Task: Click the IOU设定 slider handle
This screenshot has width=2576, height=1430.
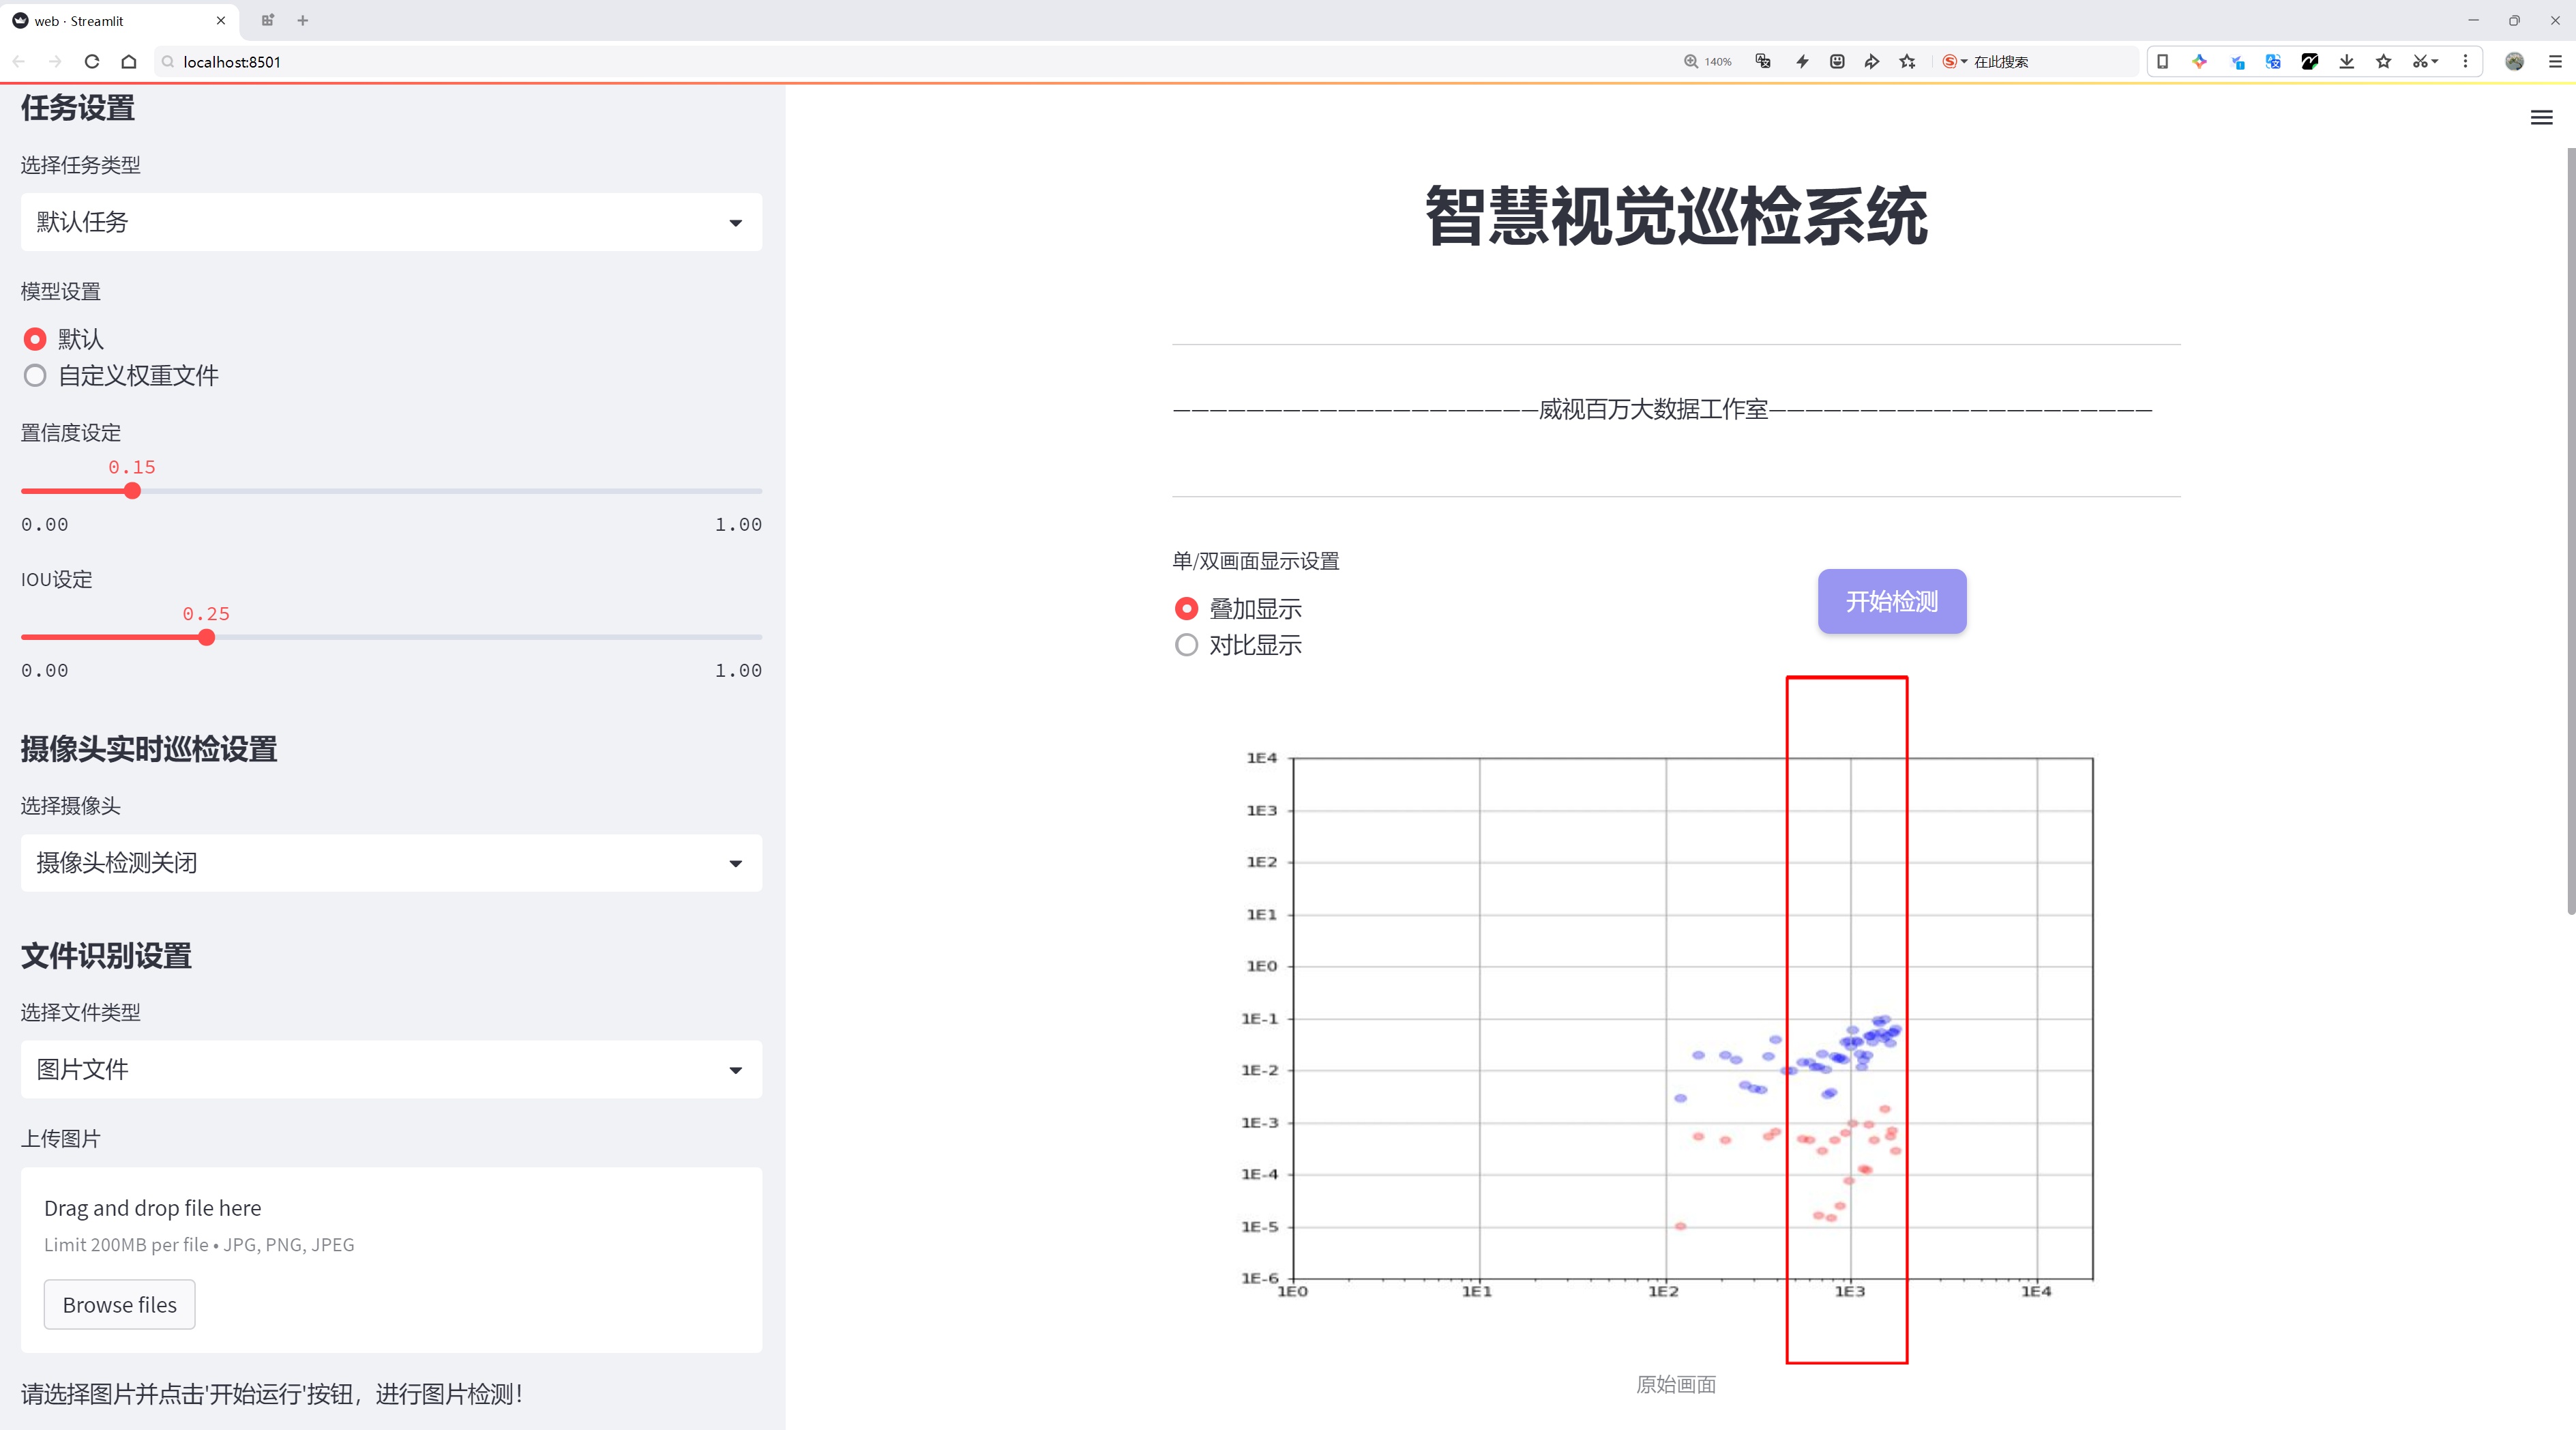Action: click(x=206, y=637)
